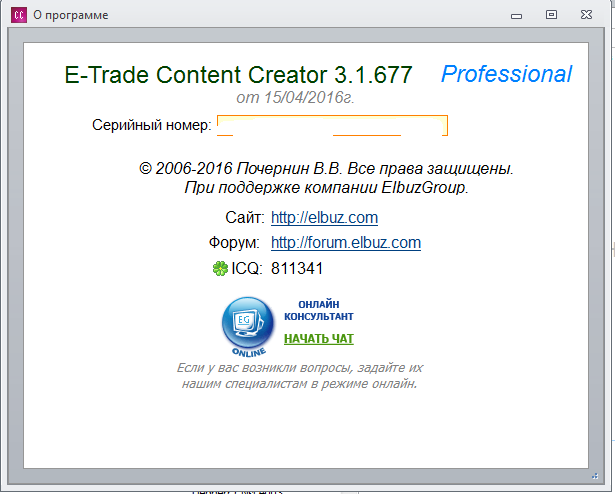
Task: Click the При поддержке компании ElbuzGroup line
Action: (x=326, y=188)
